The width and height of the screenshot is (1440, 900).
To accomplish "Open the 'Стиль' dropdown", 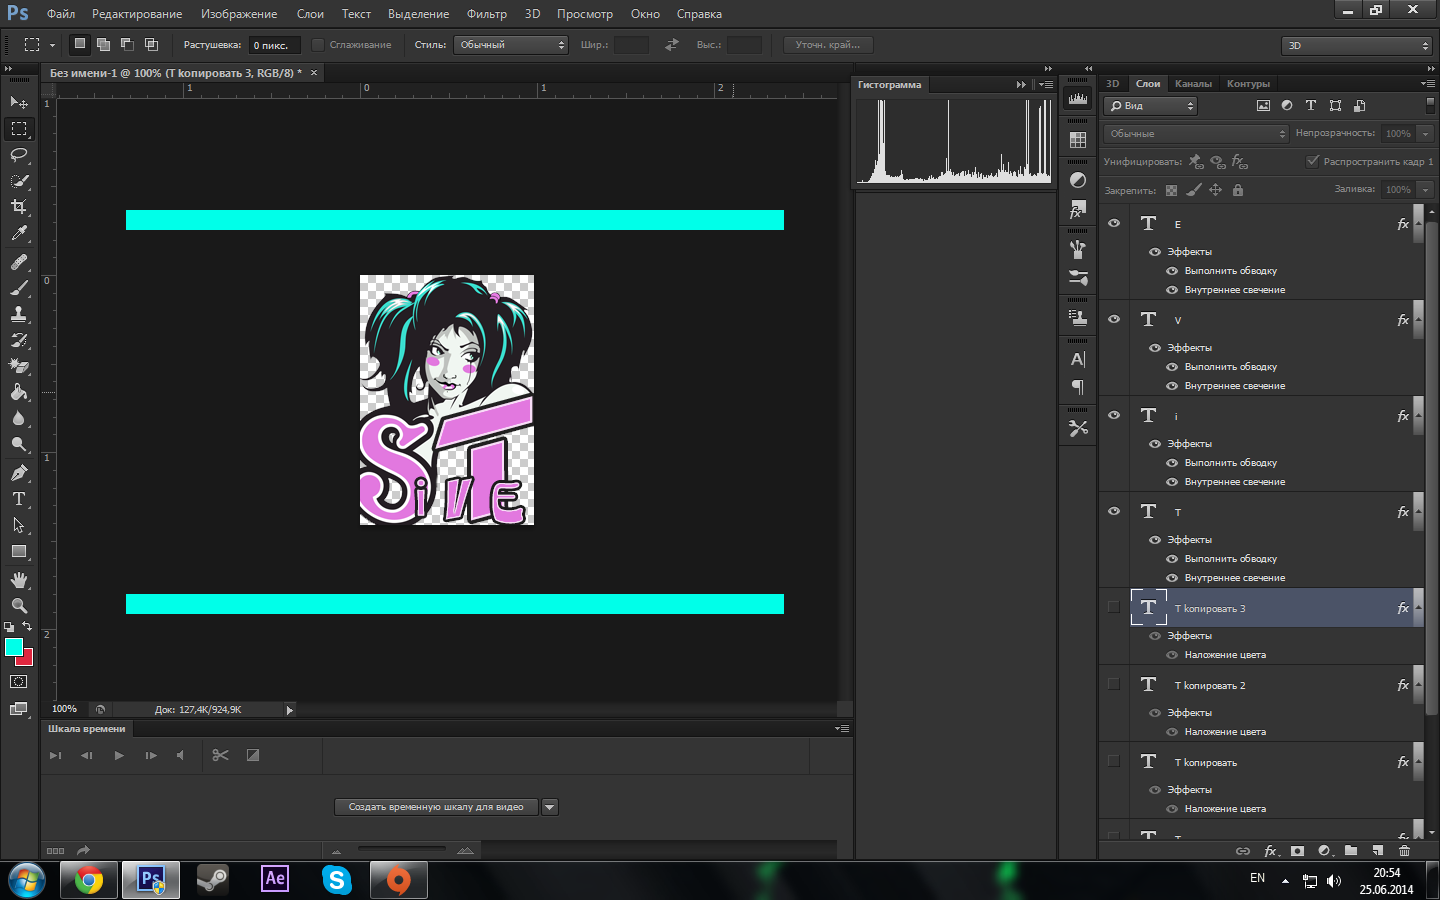I will click(511, 45).
